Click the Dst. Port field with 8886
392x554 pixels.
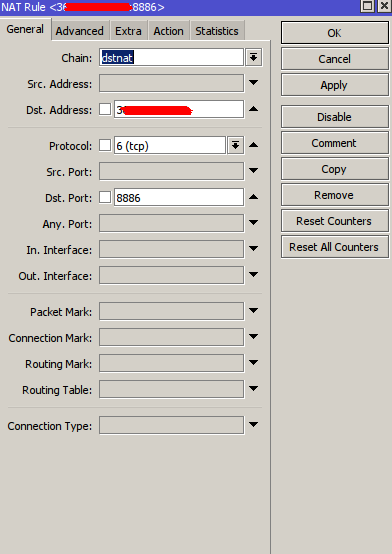(179, 198)
